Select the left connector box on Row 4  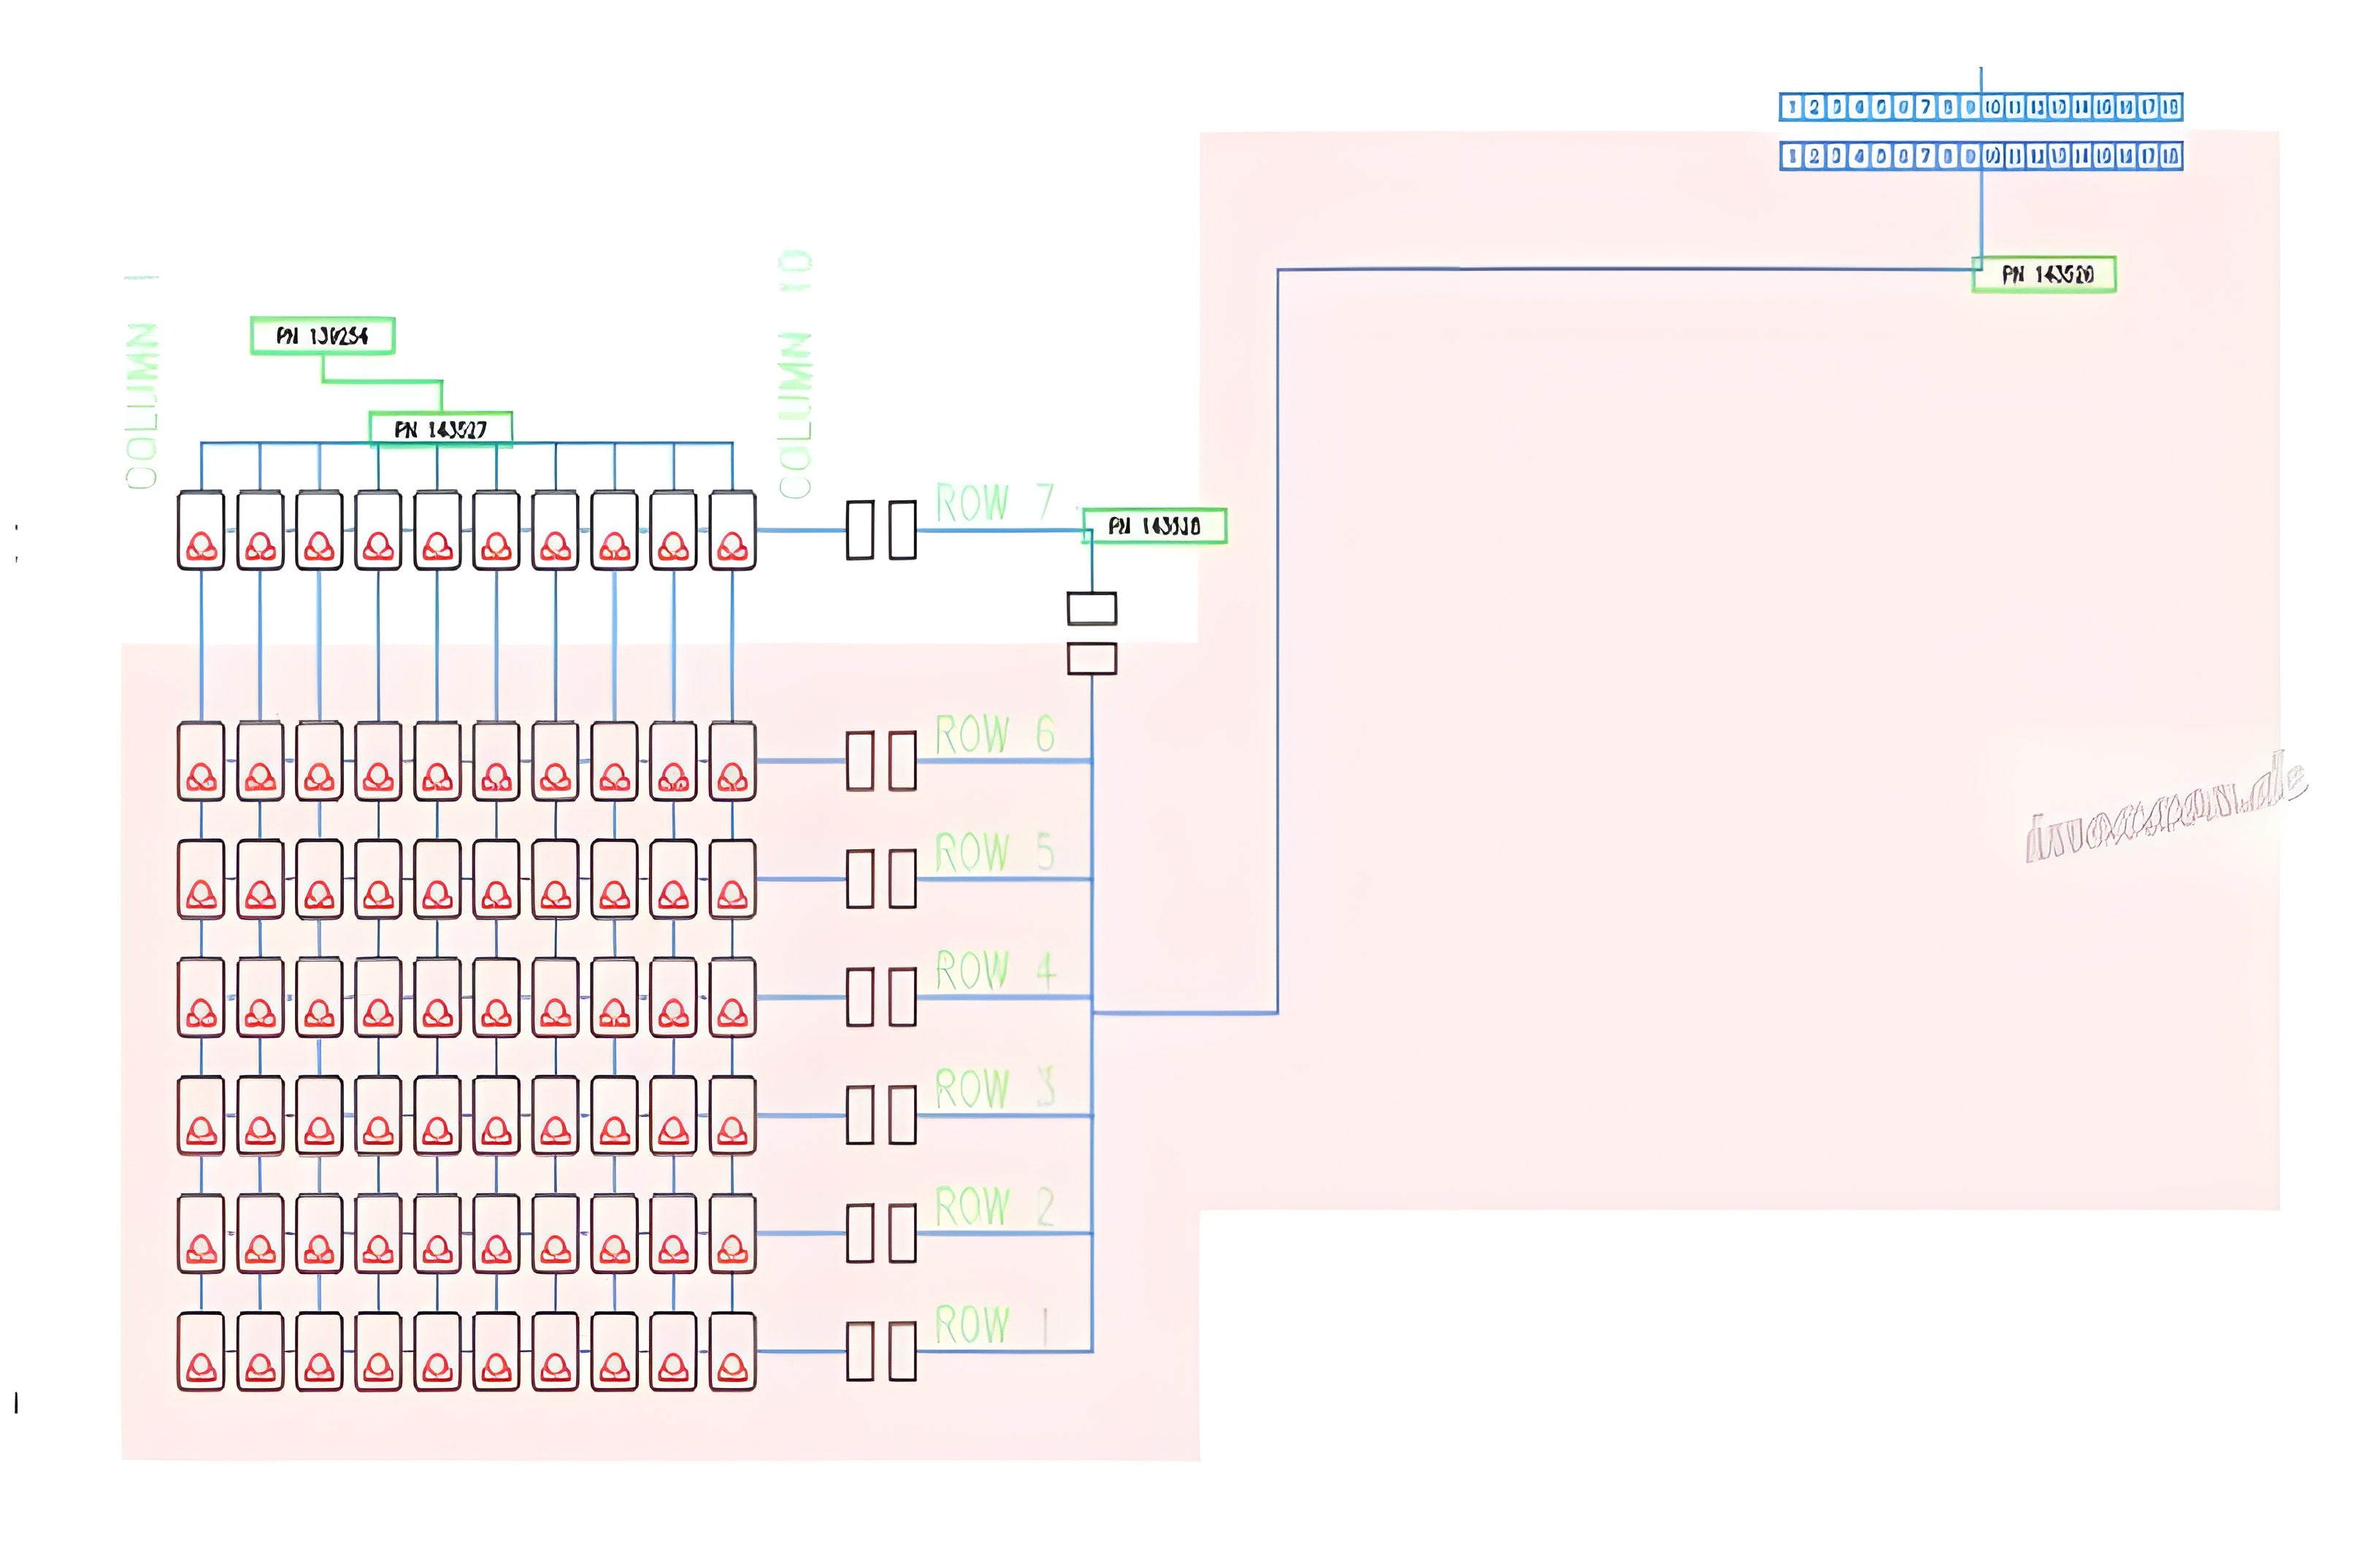860,997
